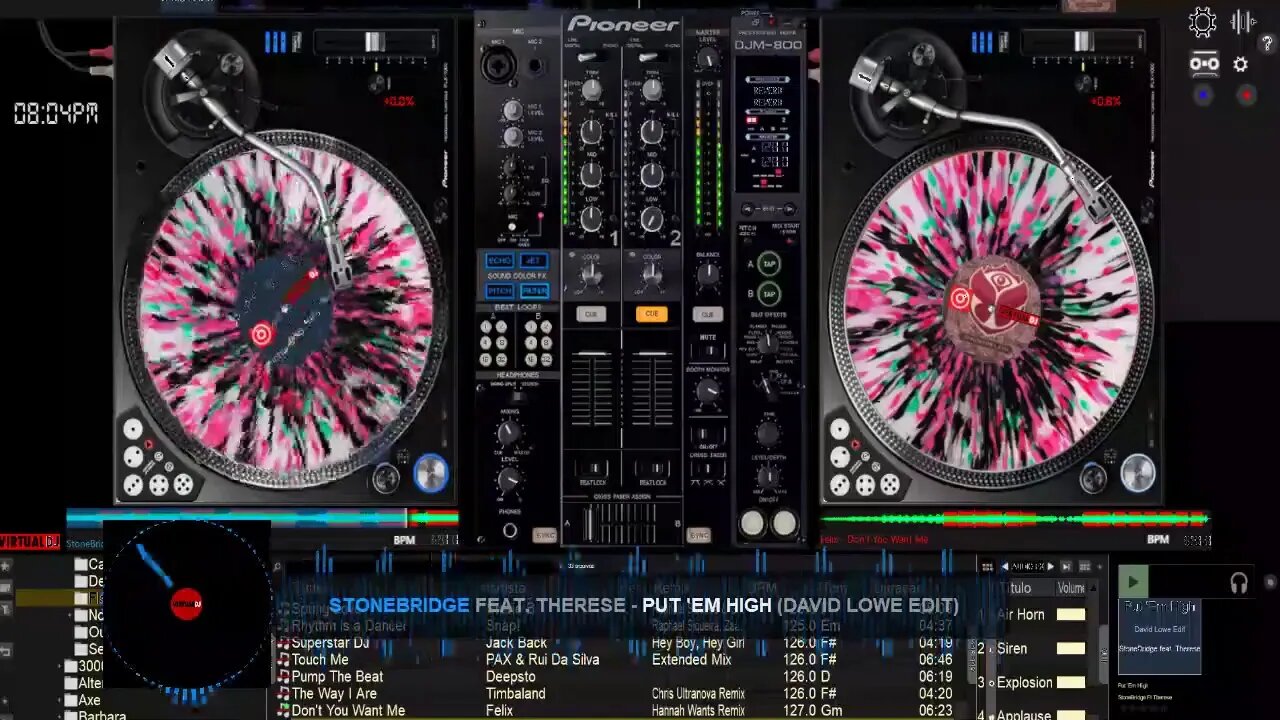Click the cassette tape recorder icon
This screenshot has height=720, width=1280.
(x=1204, y=64)
